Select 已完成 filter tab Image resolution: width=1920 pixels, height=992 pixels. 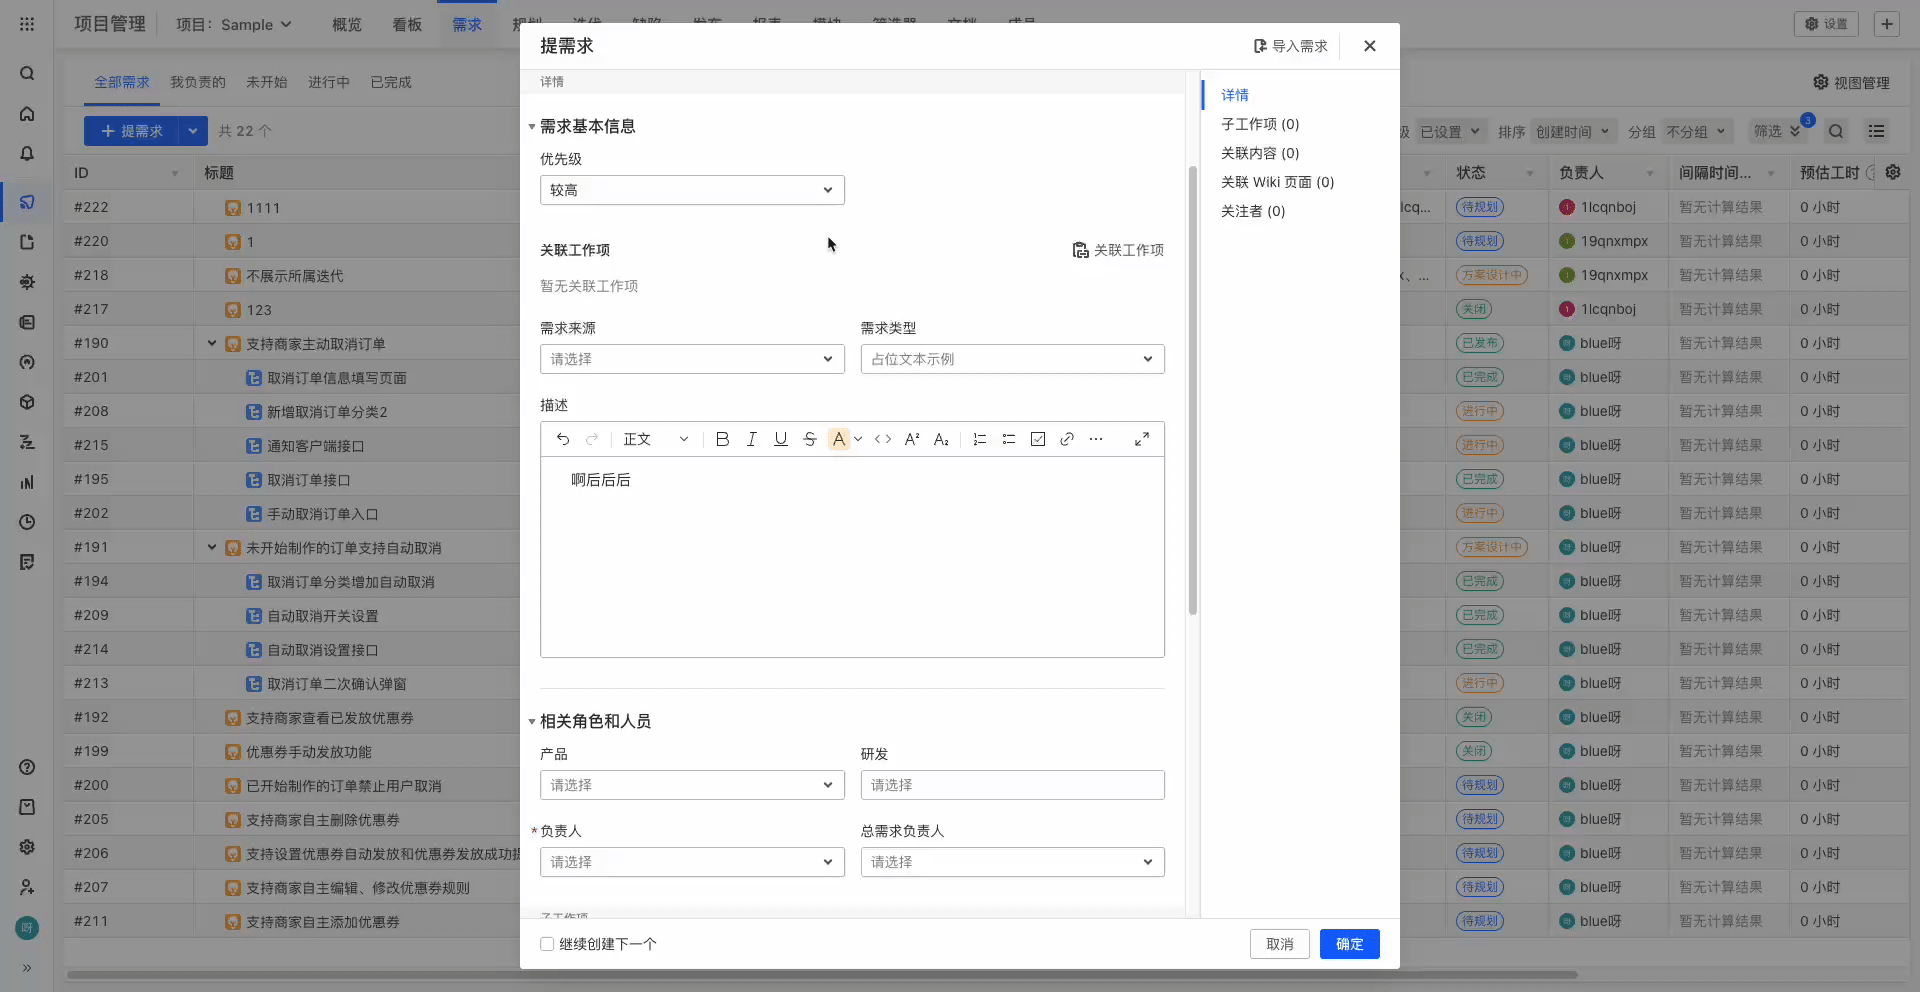click(391, 82)
